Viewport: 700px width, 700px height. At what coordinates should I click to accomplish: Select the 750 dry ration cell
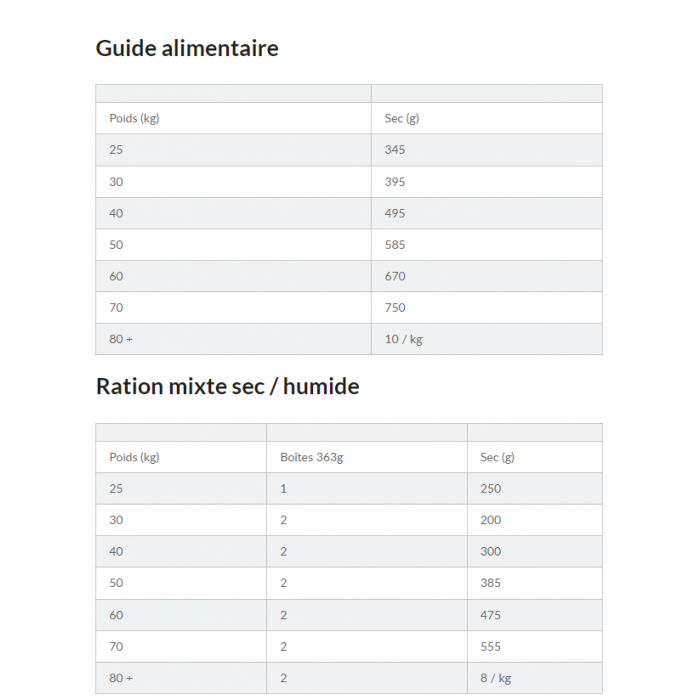coord(395,308)
